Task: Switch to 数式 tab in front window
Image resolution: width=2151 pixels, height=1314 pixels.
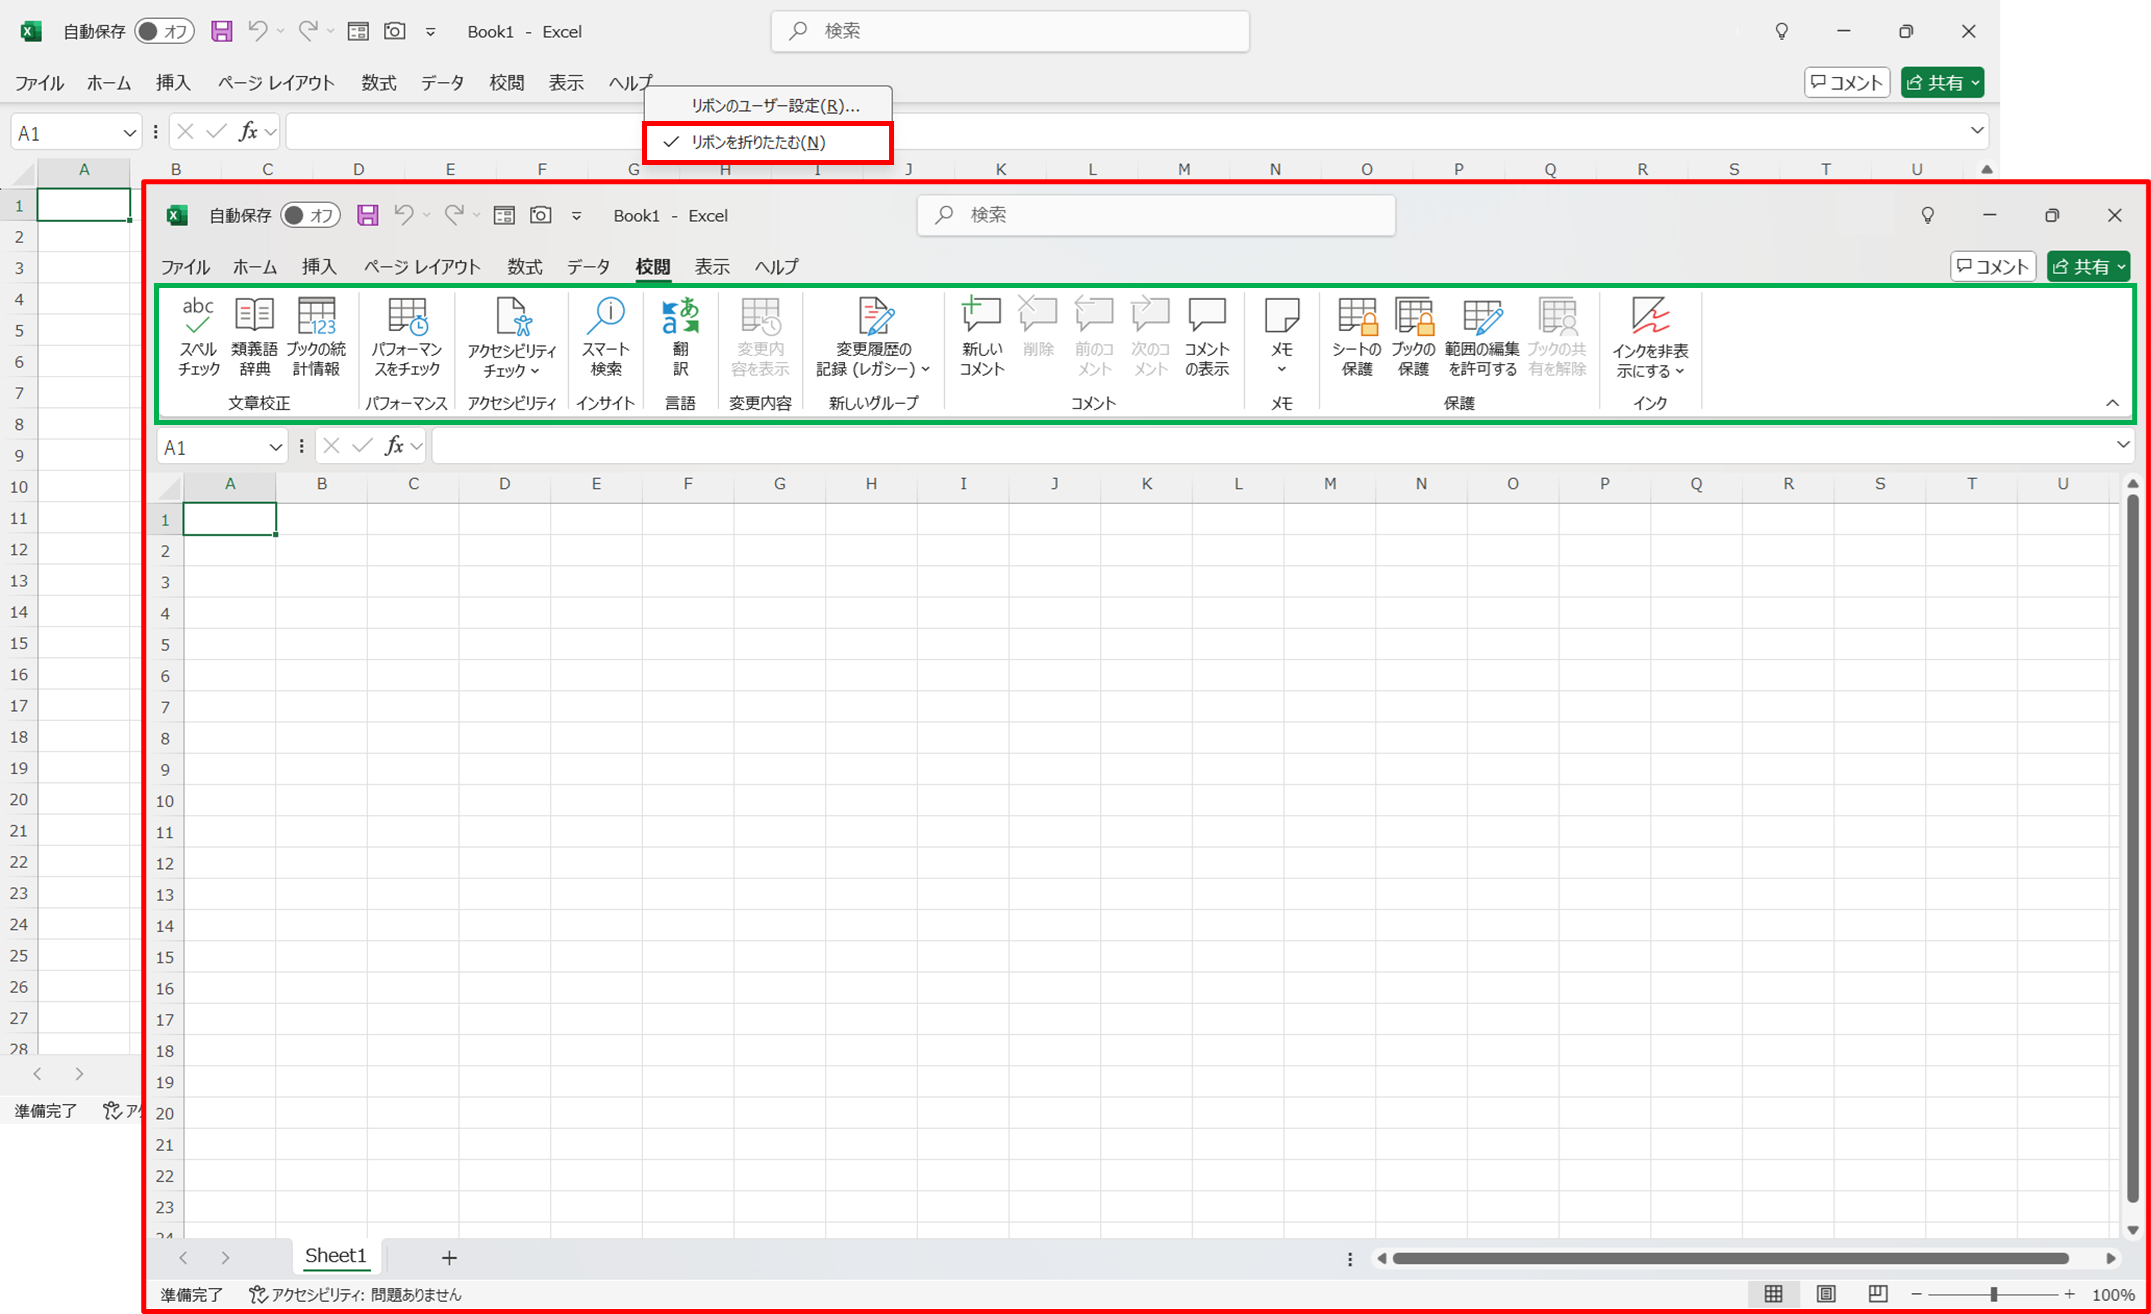Action: coord(524,267)
